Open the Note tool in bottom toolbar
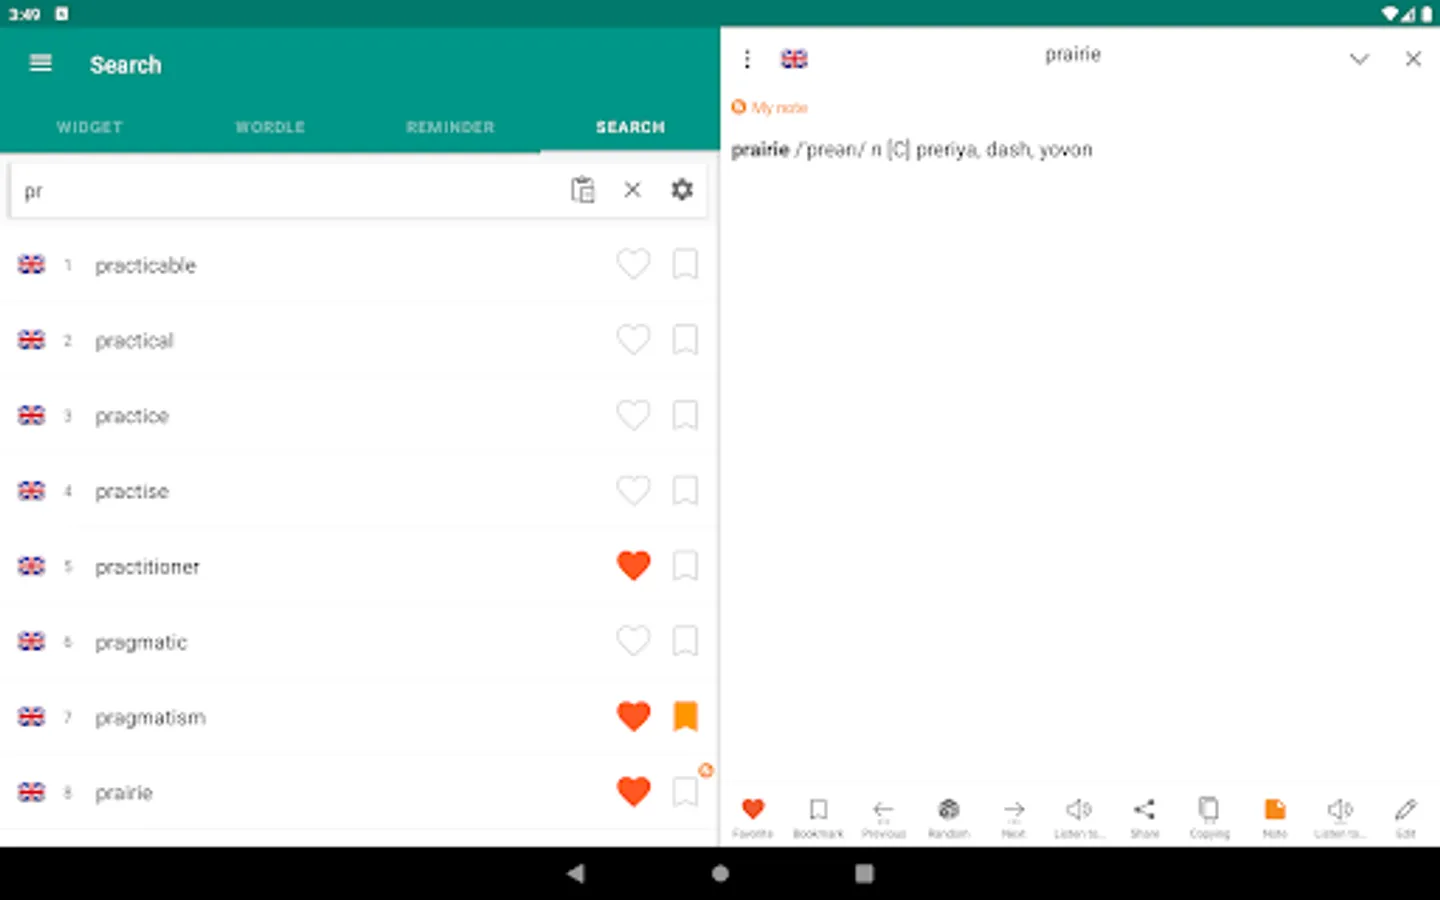 [1275, 816]
